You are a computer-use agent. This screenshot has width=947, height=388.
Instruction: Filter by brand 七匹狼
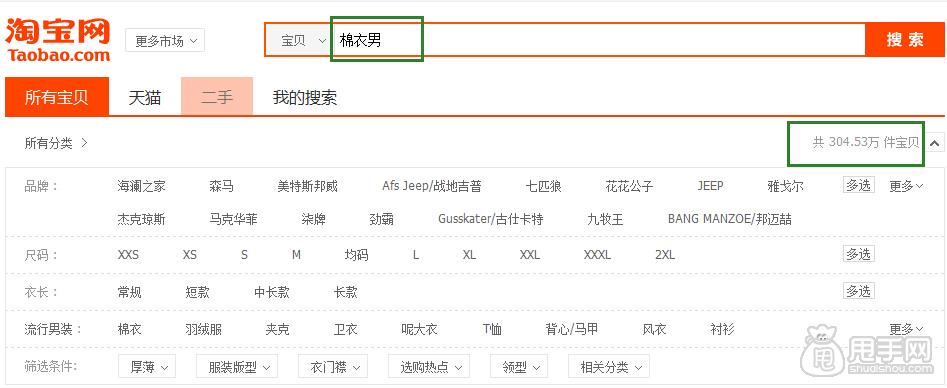[544, 186]
